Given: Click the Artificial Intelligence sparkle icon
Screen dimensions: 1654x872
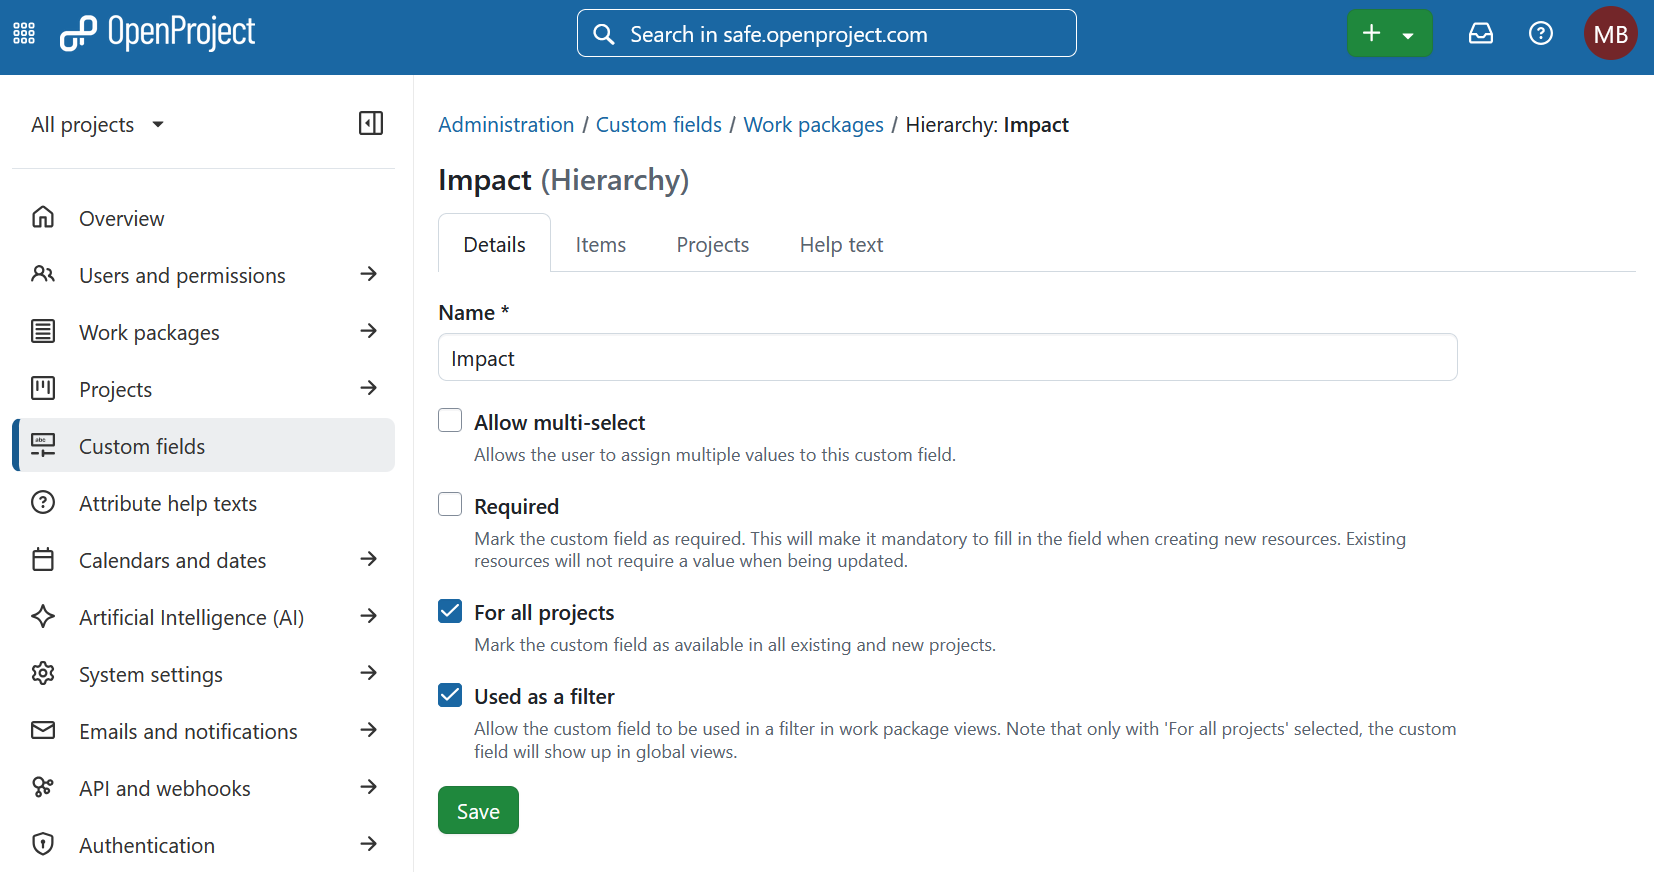Looking at the screenshot, I should [43, 616].
